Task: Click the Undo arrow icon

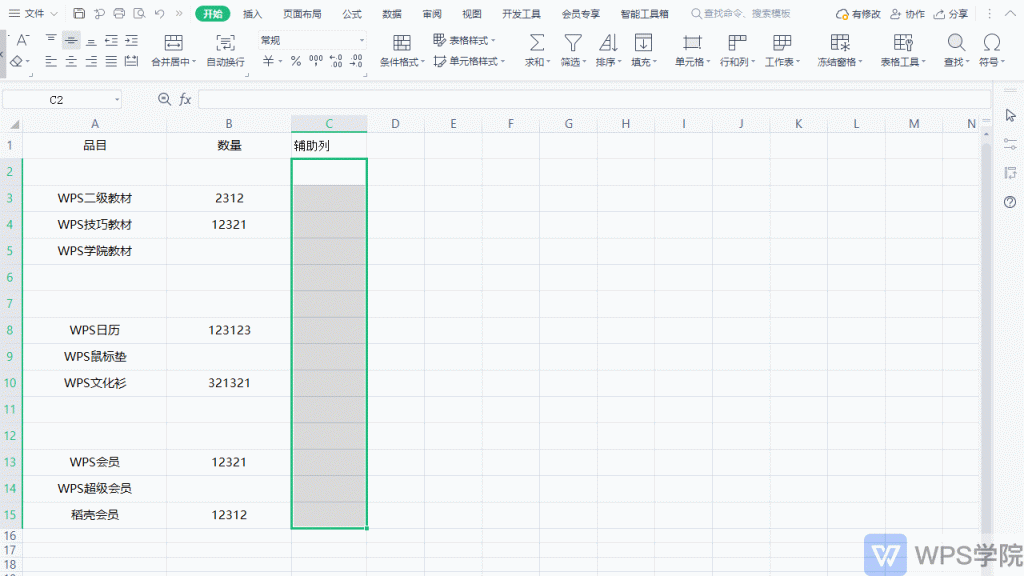Action: [x=159, y=14]
